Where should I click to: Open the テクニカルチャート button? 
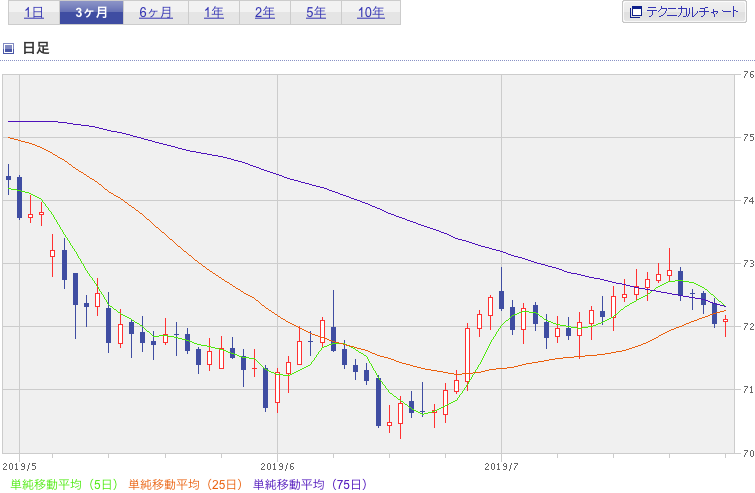(684, 12)
